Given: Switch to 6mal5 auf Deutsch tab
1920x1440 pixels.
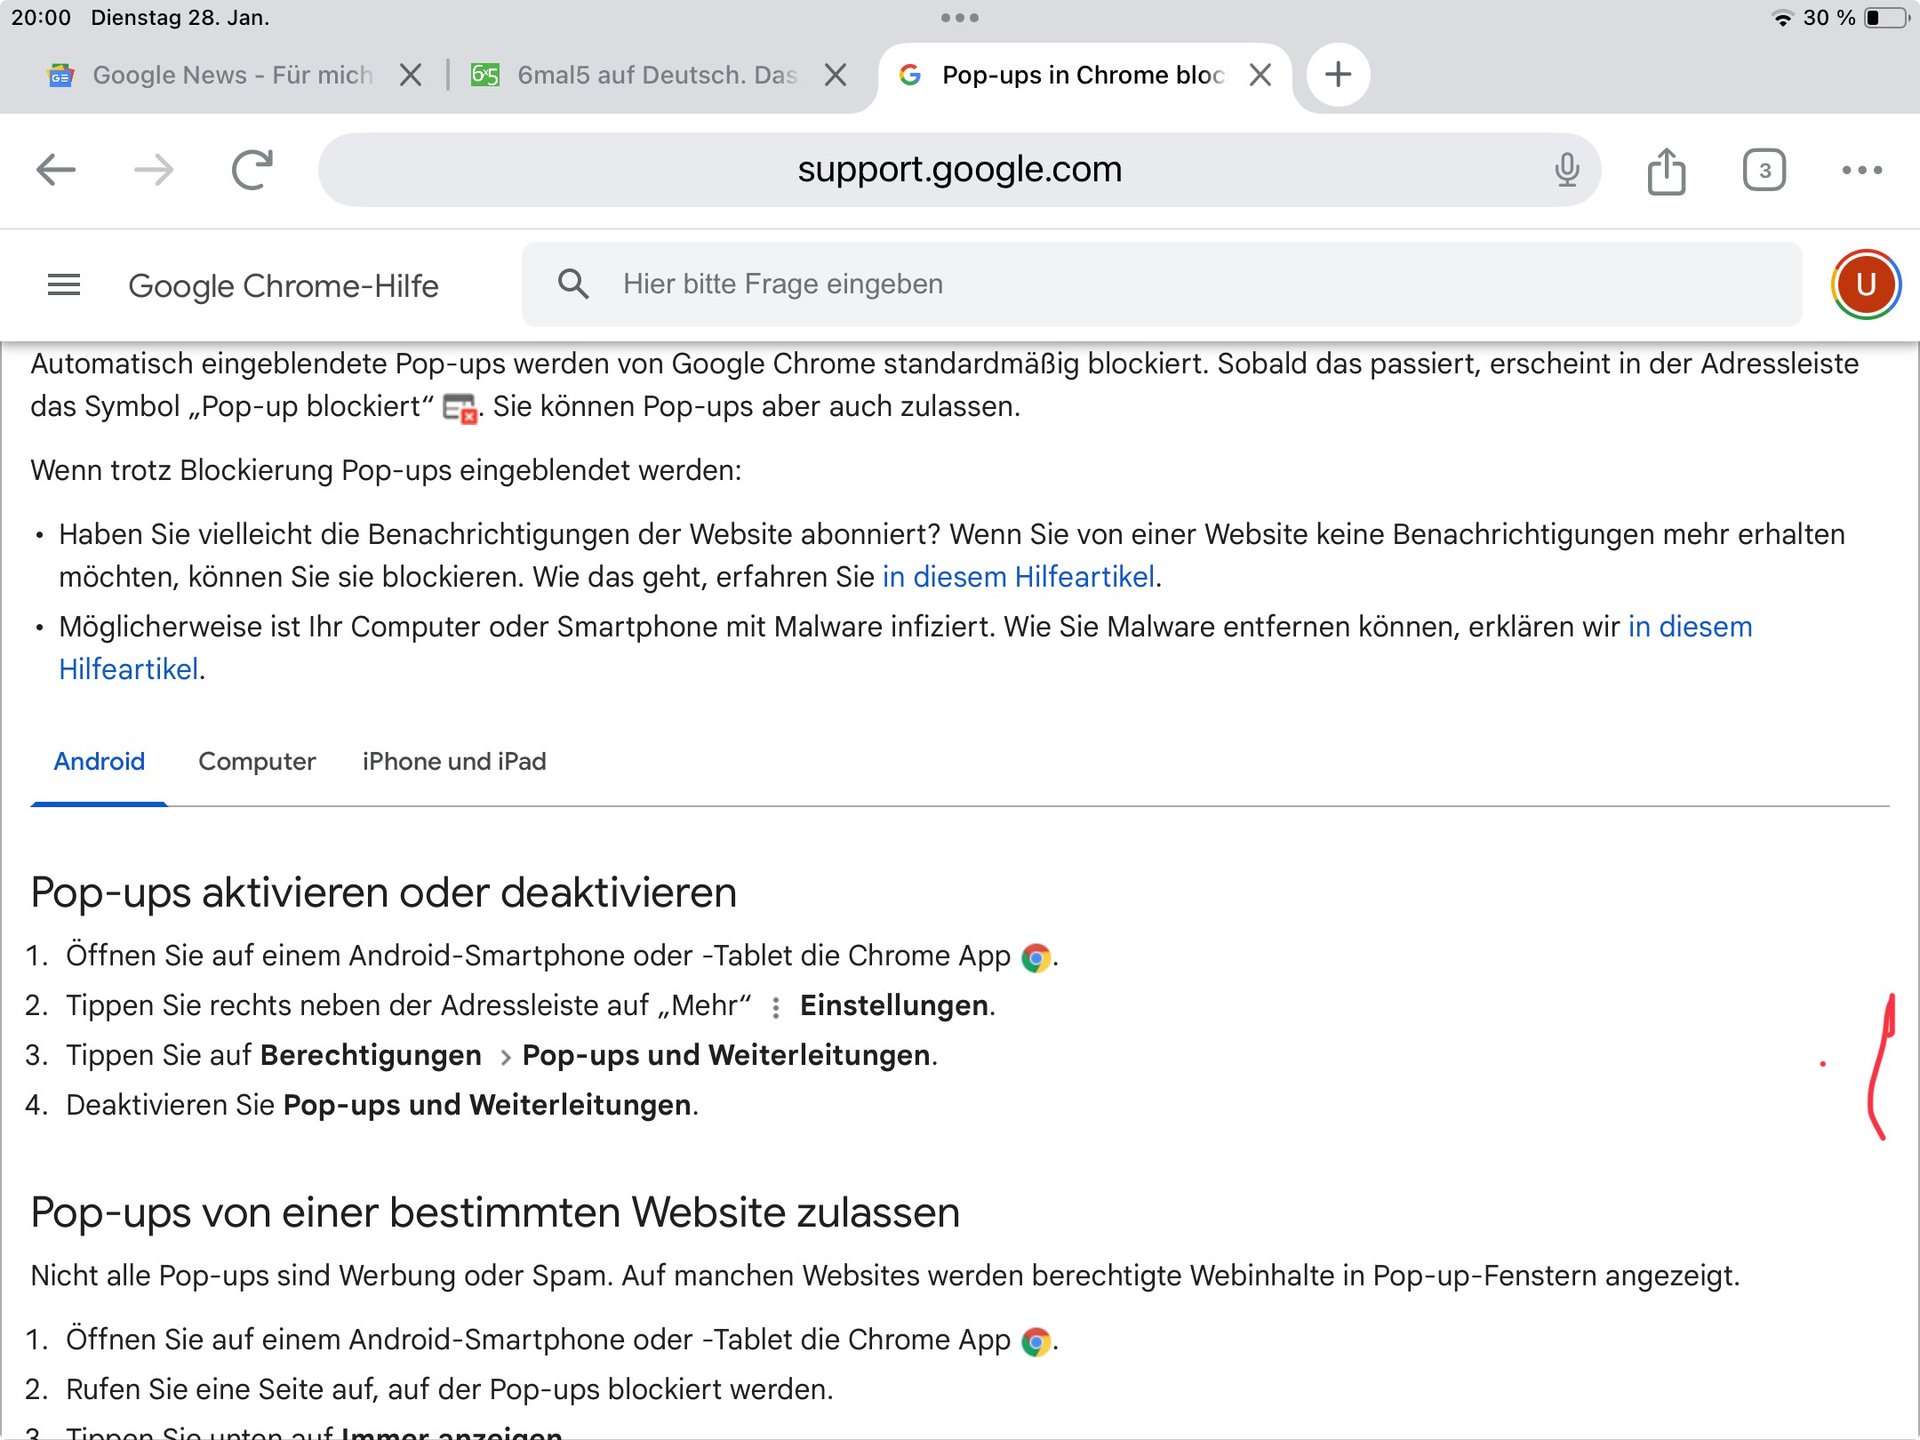Looking at the screenshot, I should (655, 75).
